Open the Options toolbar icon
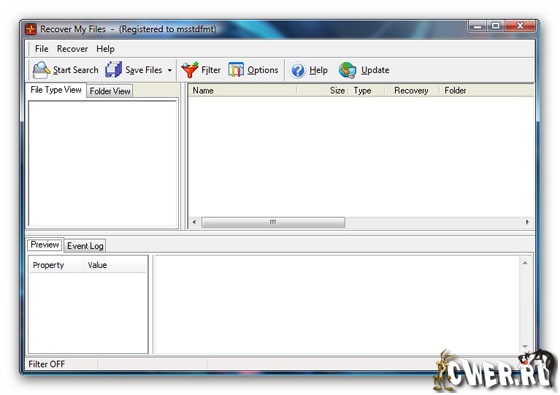Screen dimensions: 560x395 [236, 70]
